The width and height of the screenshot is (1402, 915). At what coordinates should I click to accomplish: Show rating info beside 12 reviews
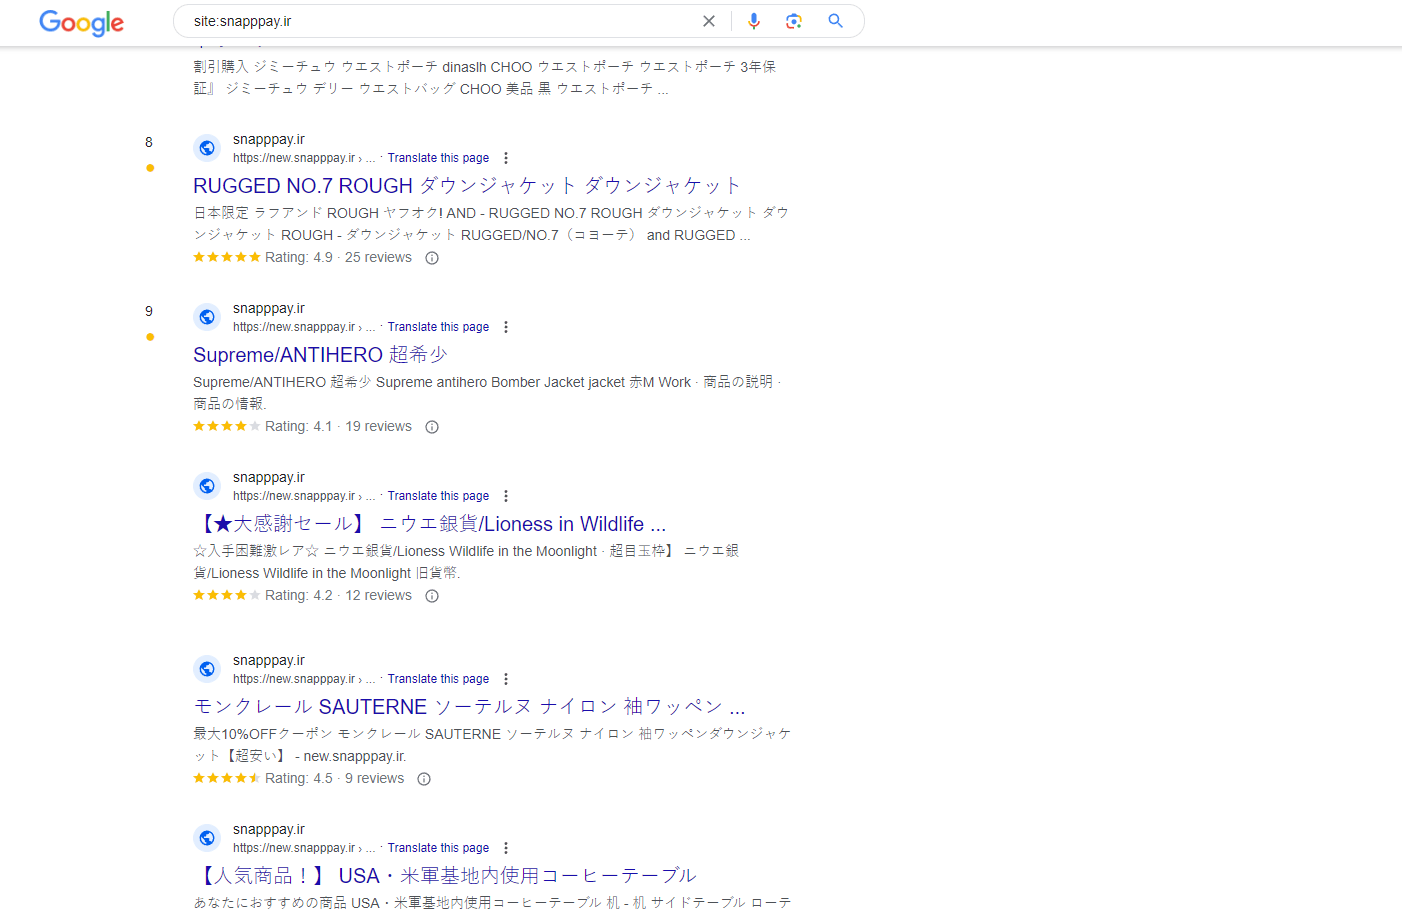pos(432,596)
